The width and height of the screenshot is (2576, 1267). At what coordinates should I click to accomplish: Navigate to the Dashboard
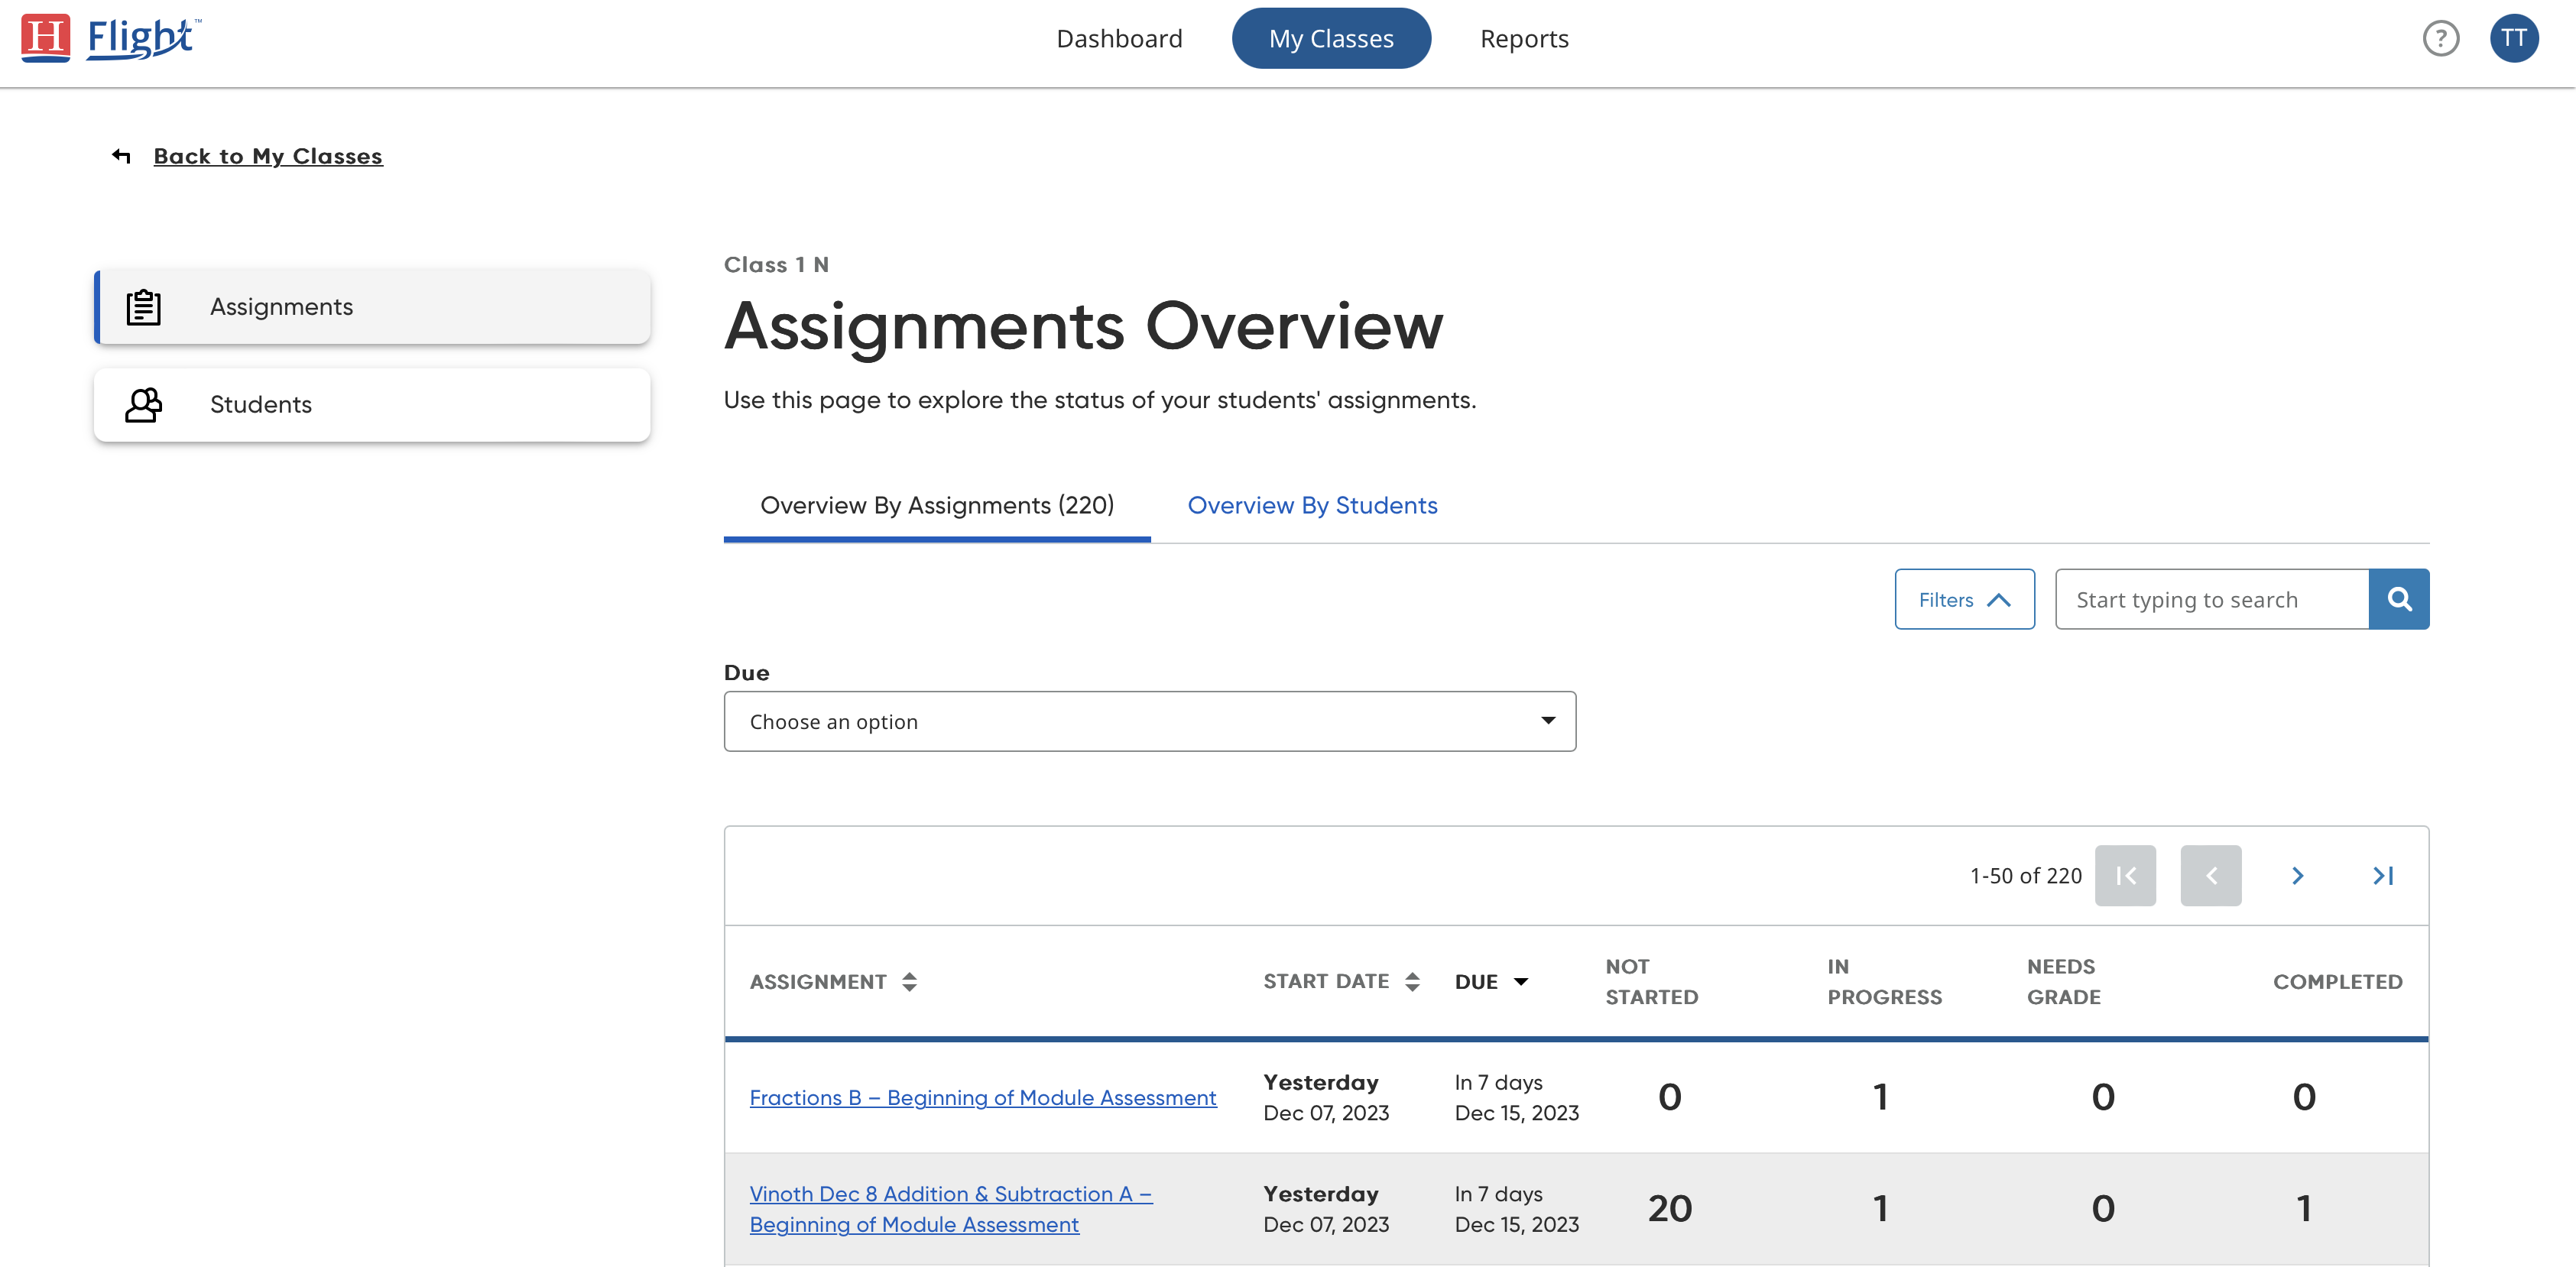(1119, 39)
